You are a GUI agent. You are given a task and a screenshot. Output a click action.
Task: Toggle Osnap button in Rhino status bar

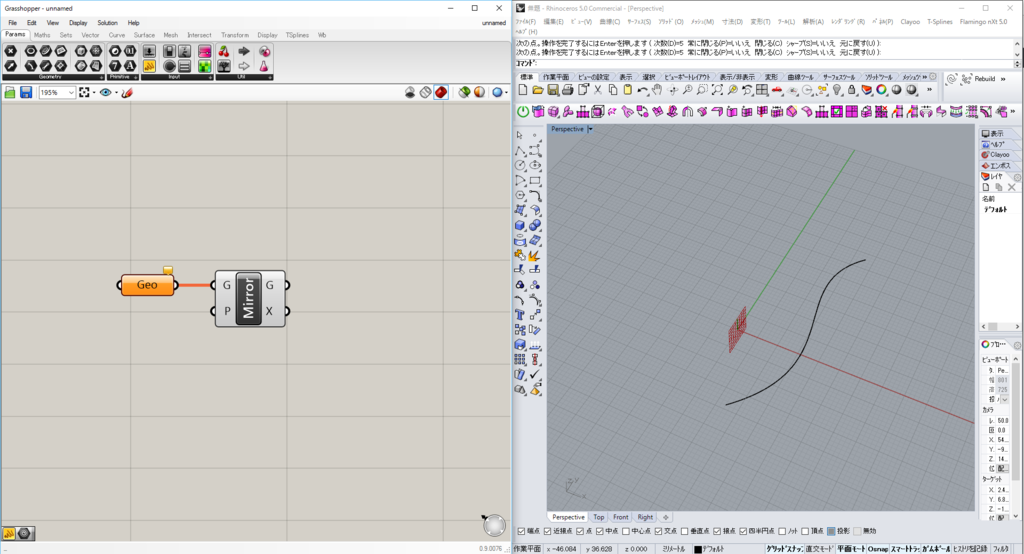tap(878, 549)
